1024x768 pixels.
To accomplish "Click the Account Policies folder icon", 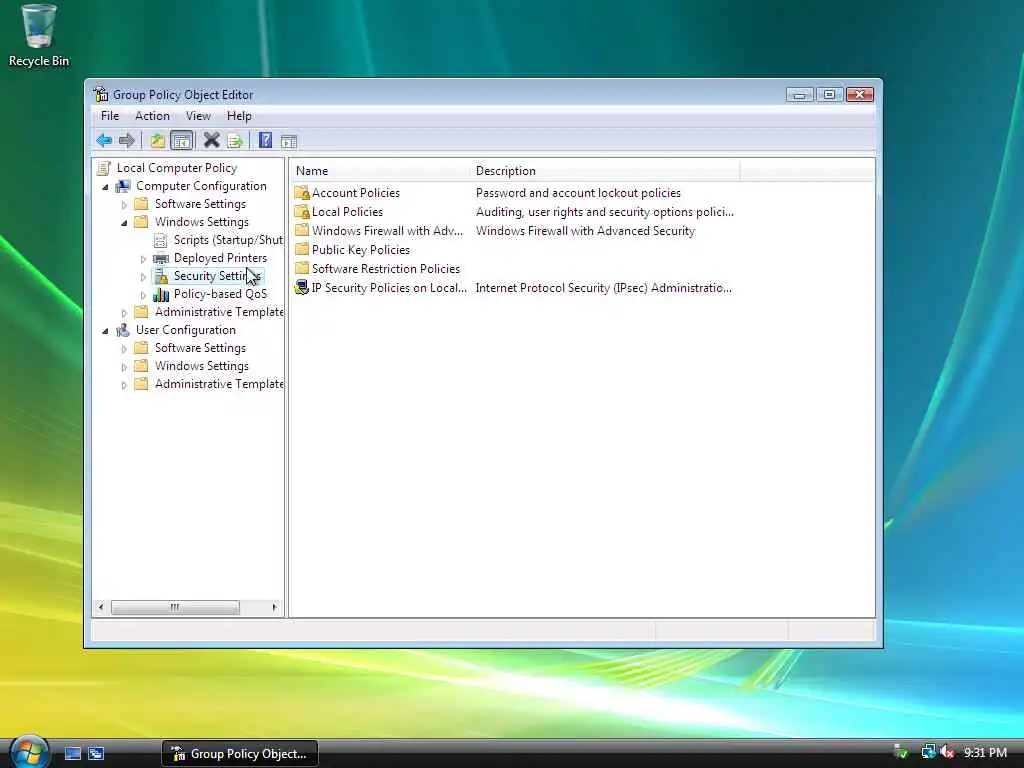I will pos(302,193).
